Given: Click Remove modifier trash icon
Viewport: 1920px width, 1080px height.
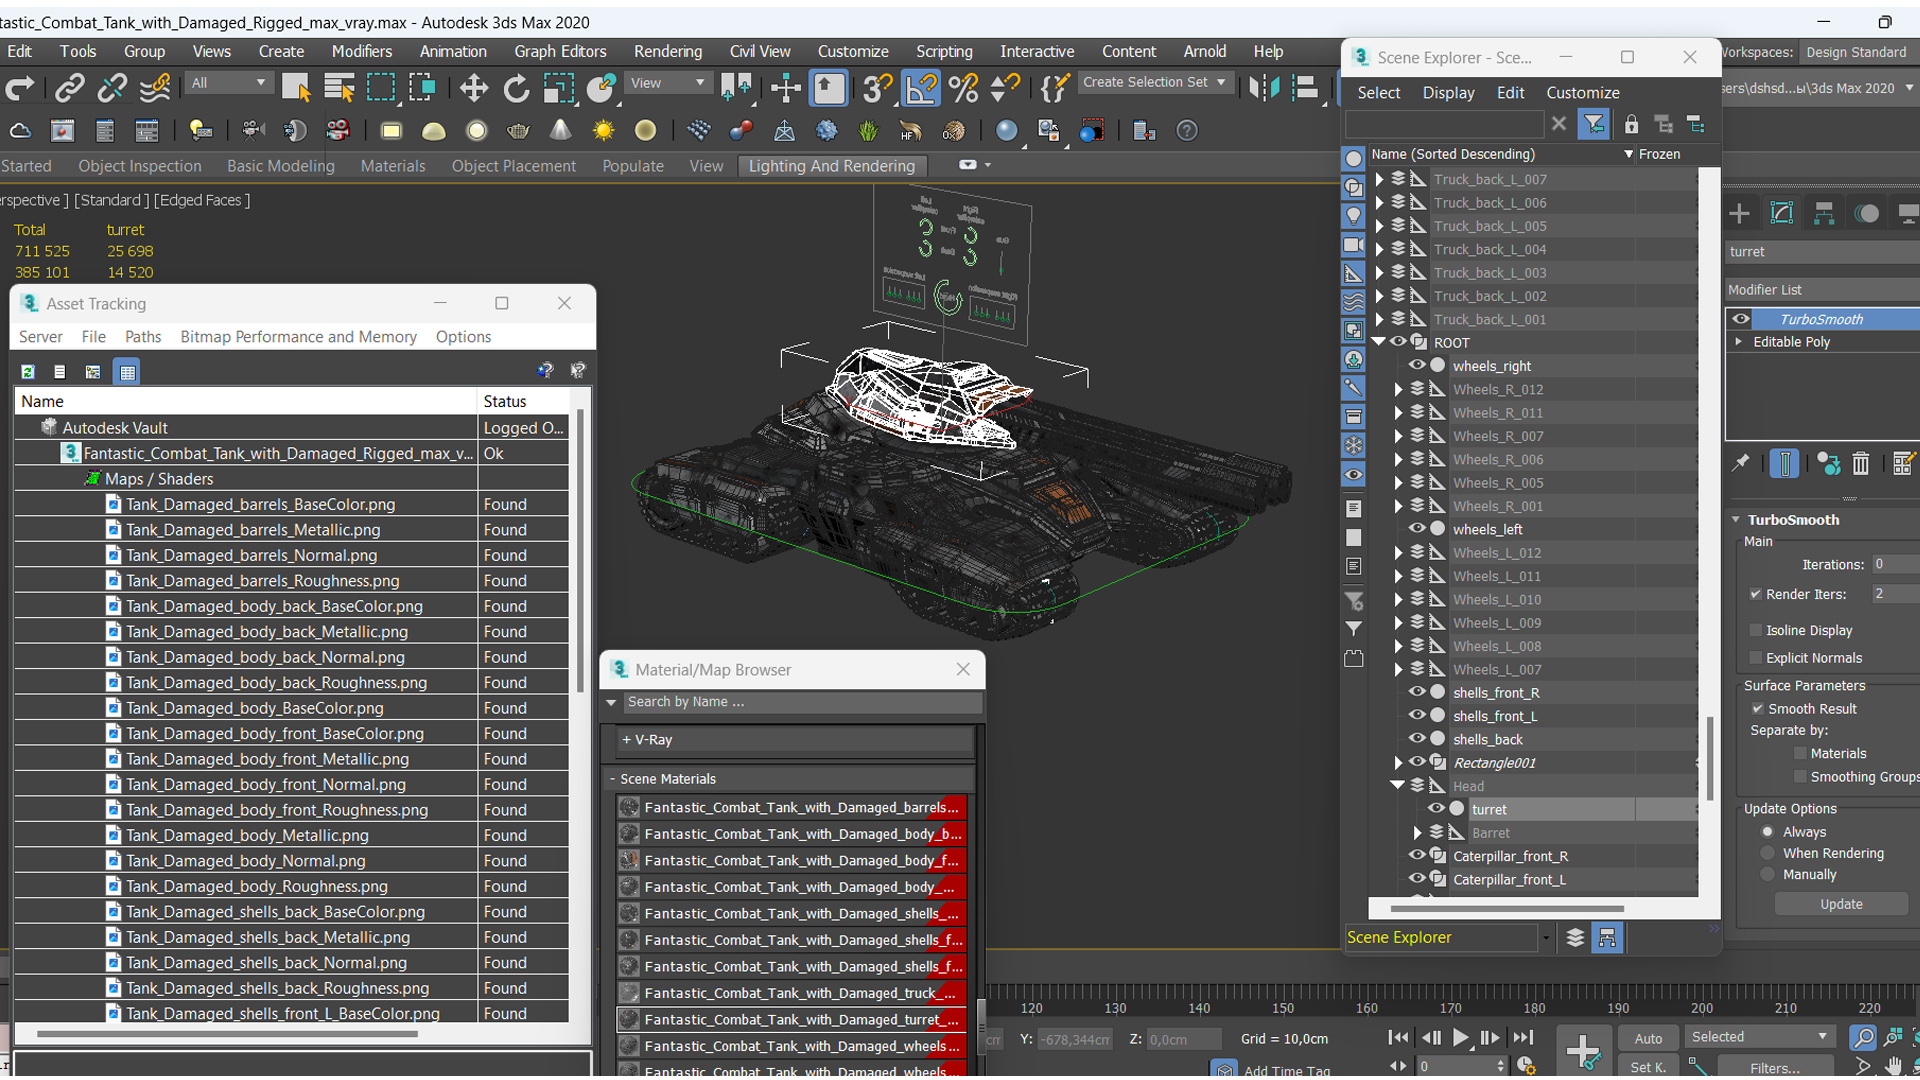Looking at the screenshot, I should click(1860, 464).
